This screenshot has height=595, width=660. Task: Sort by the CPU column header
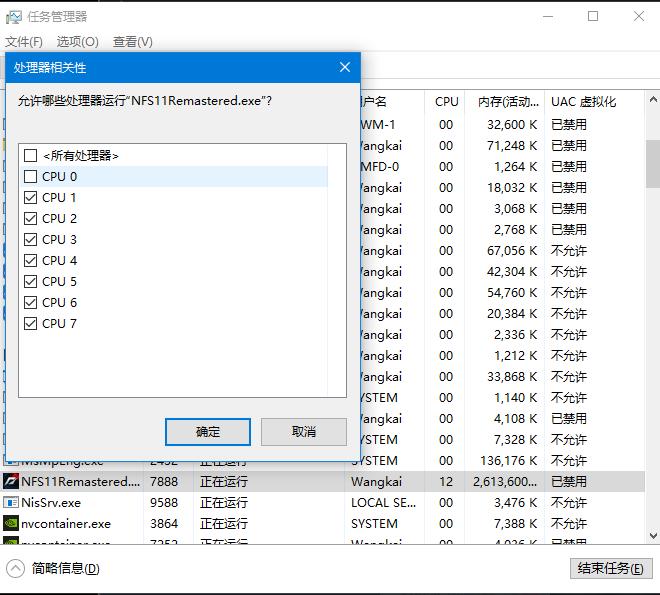click(x=447, y=101)
